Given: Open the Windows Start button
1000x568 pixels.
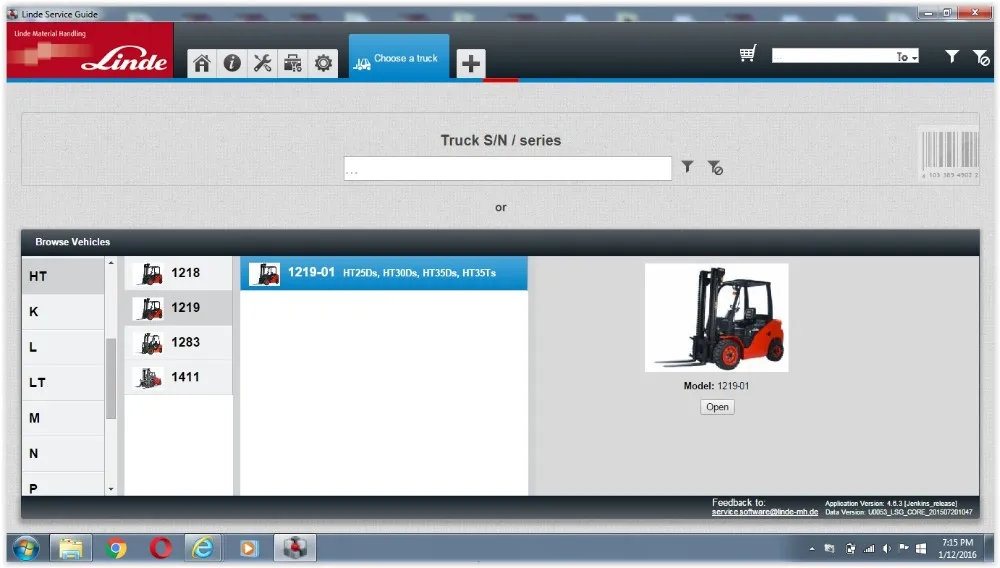Looking at the screenshot, I should click(x=26, y=548).
